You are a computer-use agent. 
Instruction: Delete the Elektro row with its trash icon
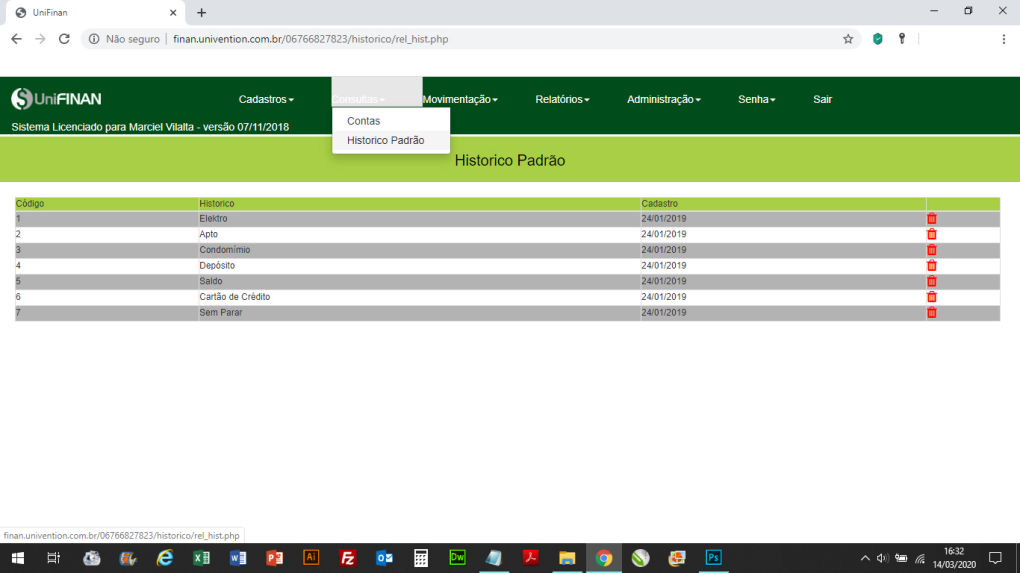pyautogui.click(x=932, y=219)
